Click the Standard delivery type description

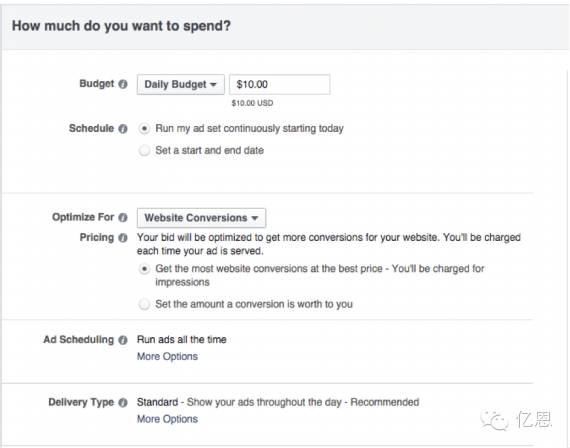[x=278, y=402]
